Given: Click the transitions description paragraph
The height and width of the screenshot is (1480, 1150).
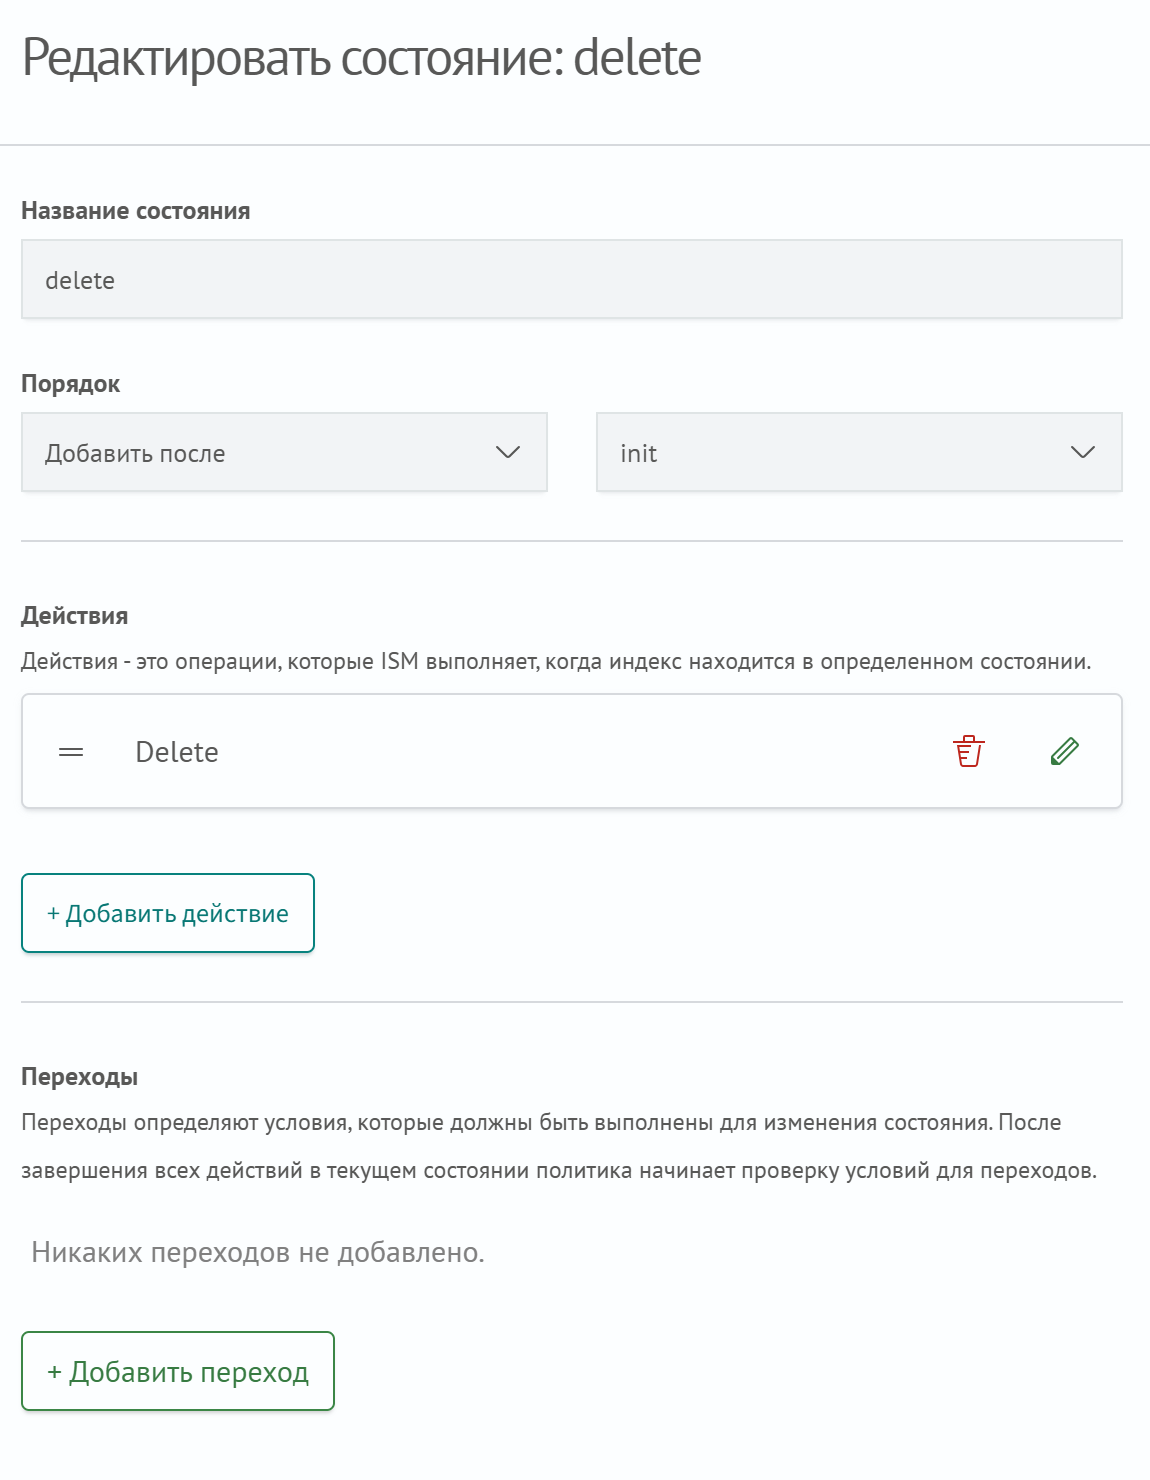Looking at the screenshot, I should point(558,1146).
